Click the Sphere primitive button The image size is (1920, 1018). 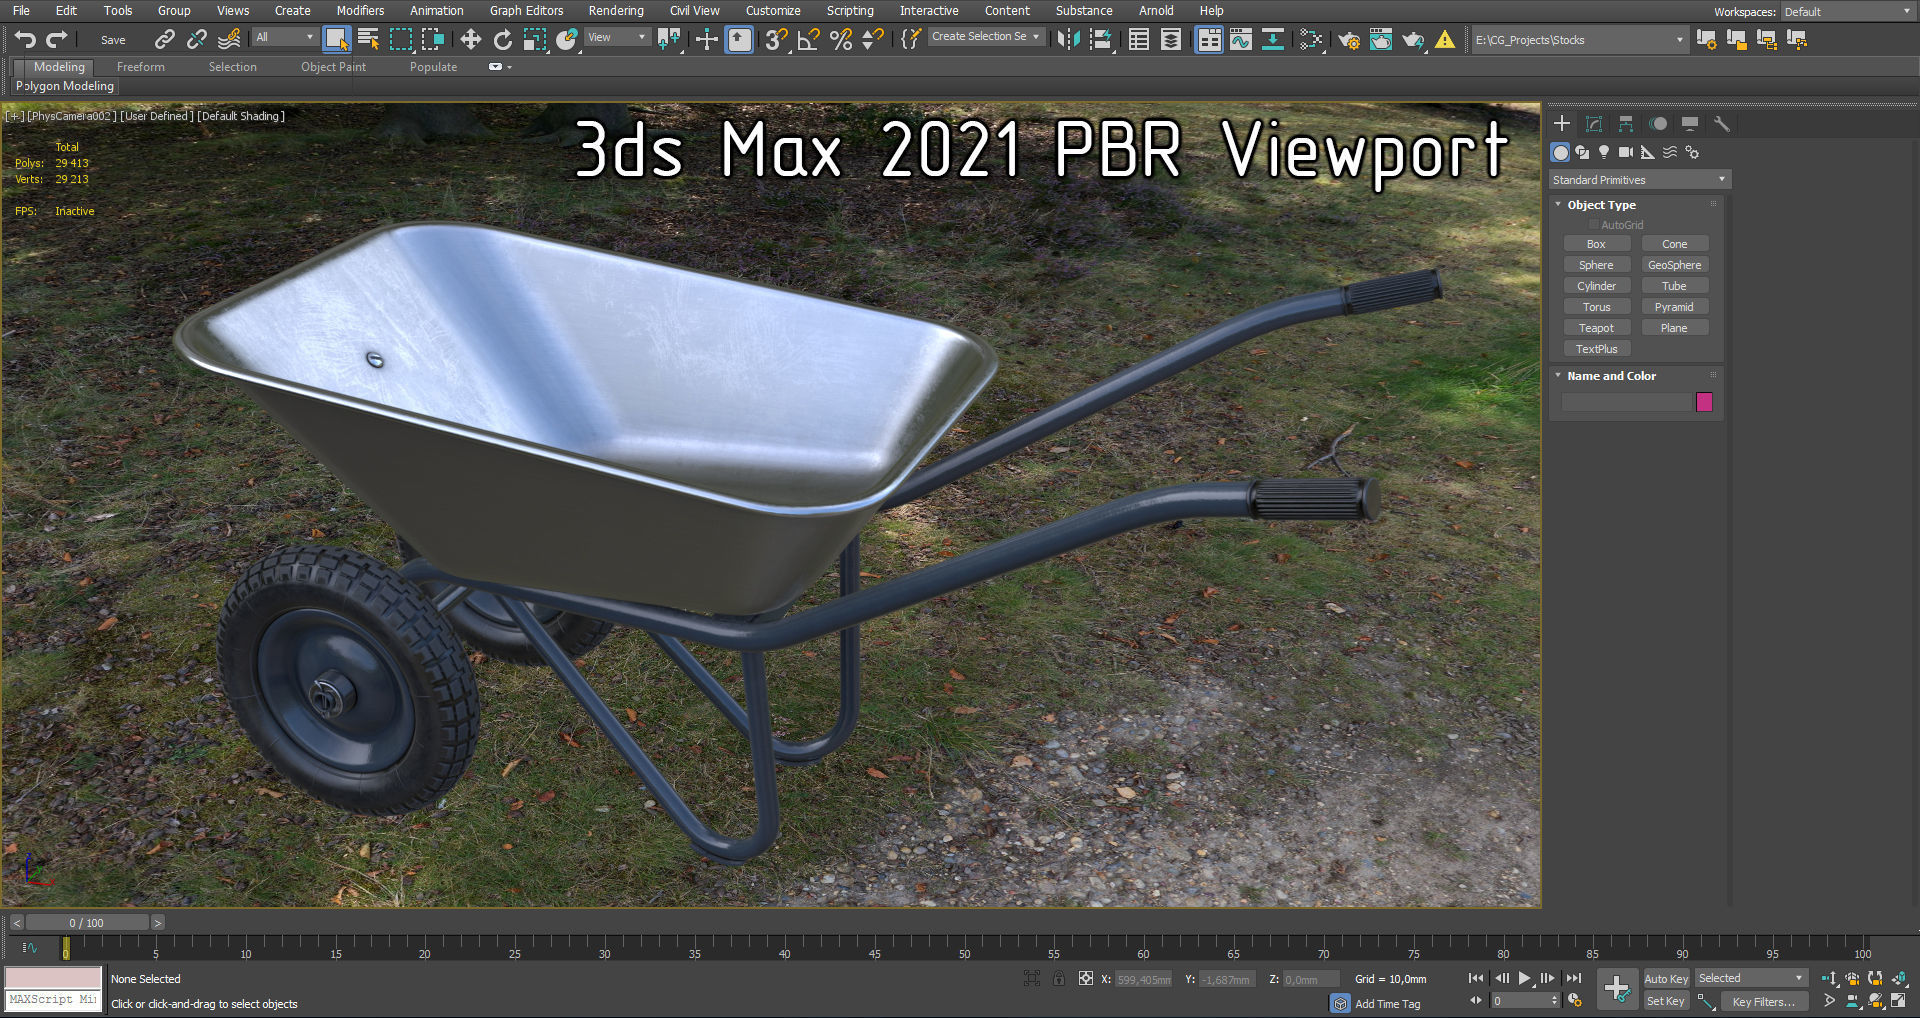click(x=1597, y=265)
